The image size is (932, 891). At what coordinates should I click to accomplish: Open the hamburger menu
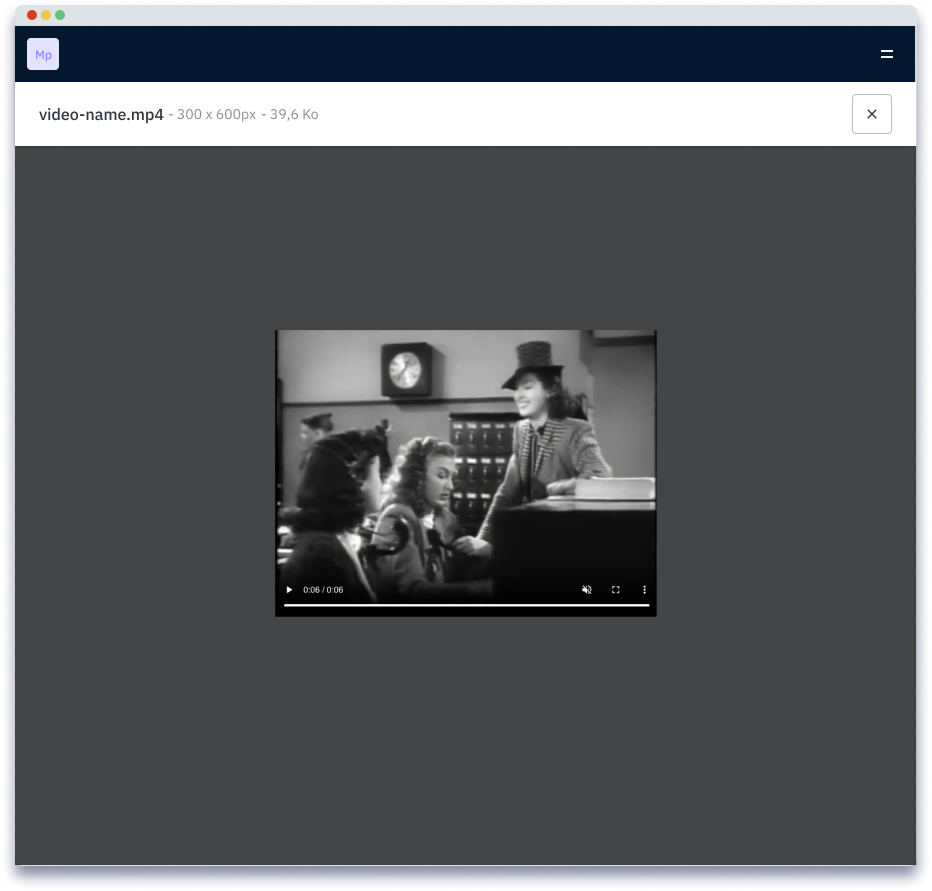886,54
